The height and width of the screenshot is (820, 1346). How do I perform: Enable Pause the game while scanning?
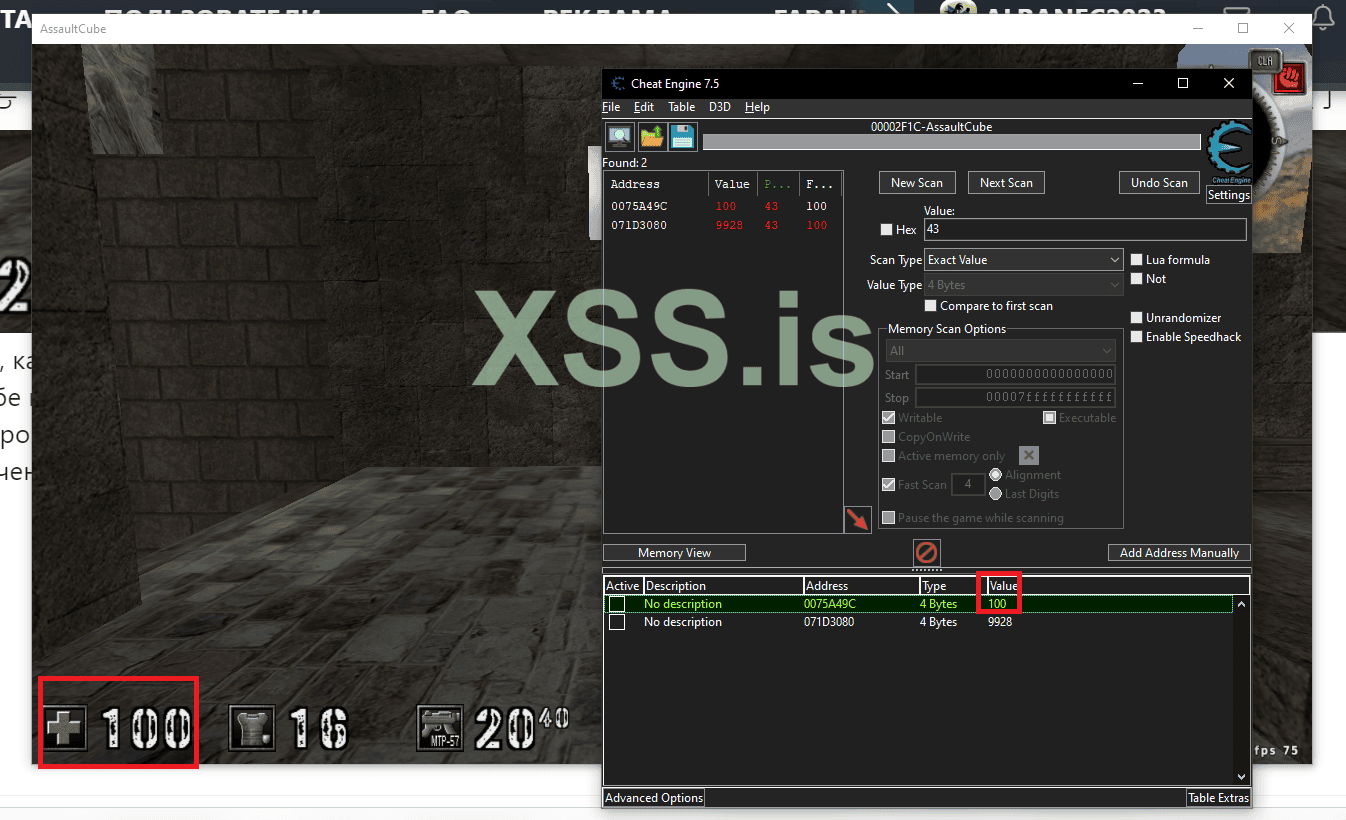tap(888, 518)
